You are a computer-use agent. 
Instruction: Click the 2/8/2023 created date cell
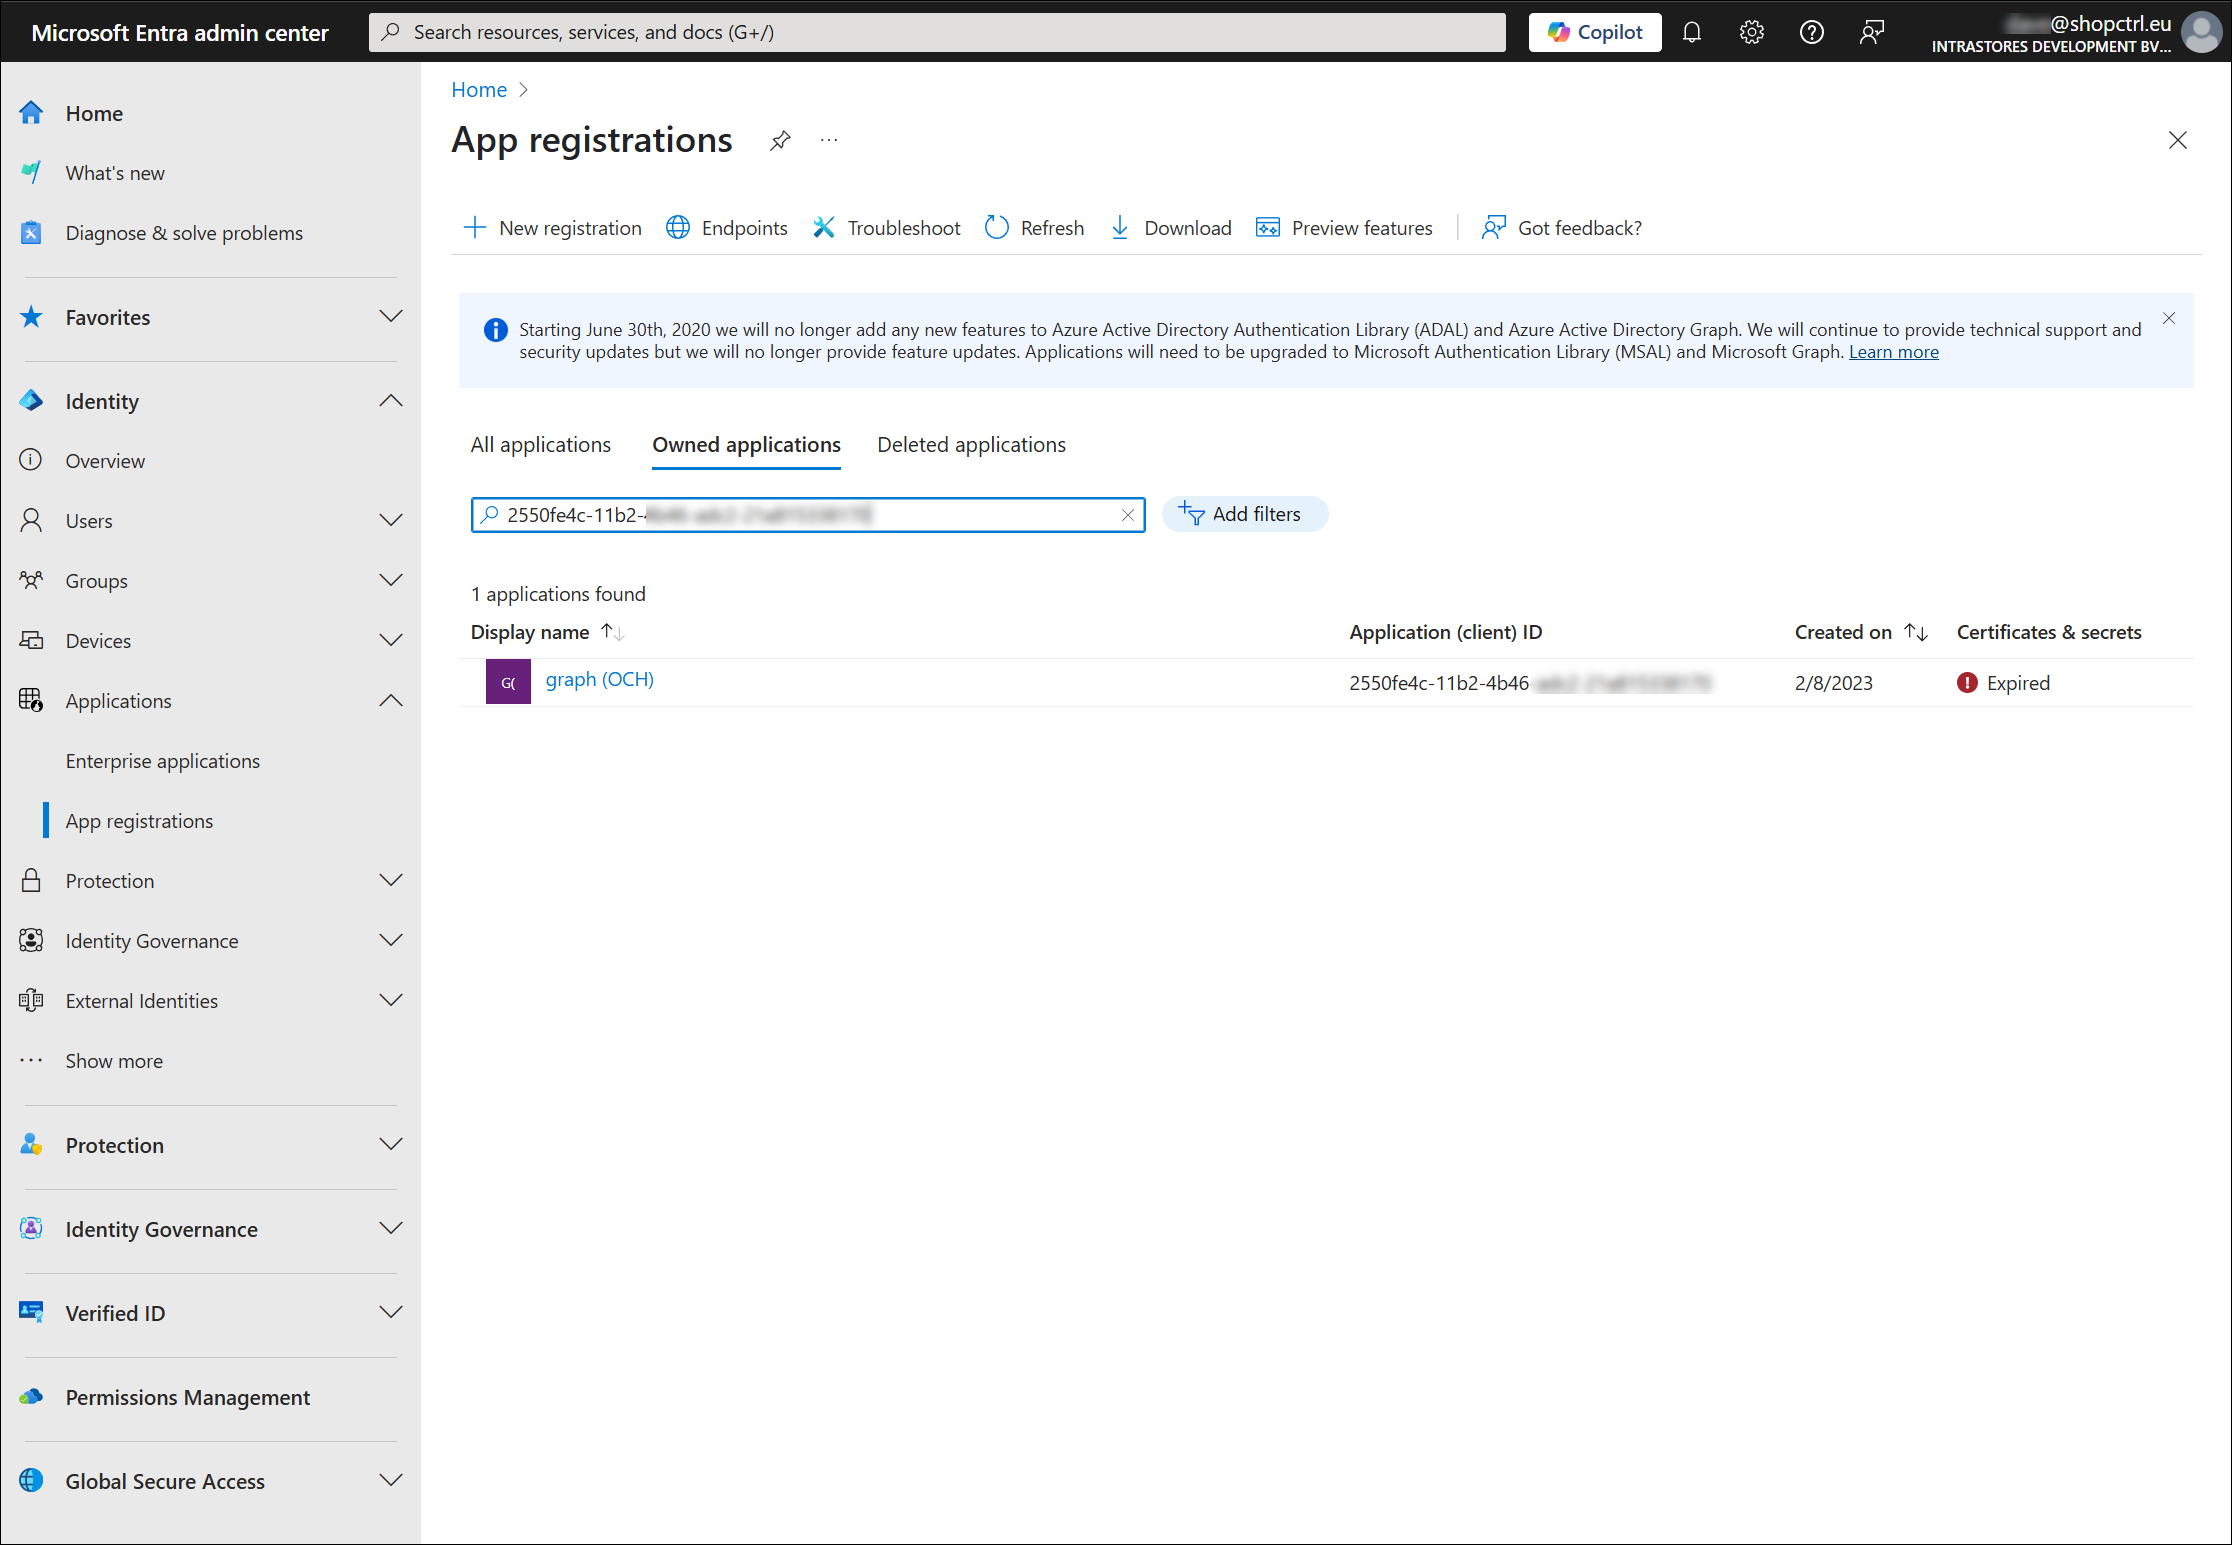point(1834,683)
